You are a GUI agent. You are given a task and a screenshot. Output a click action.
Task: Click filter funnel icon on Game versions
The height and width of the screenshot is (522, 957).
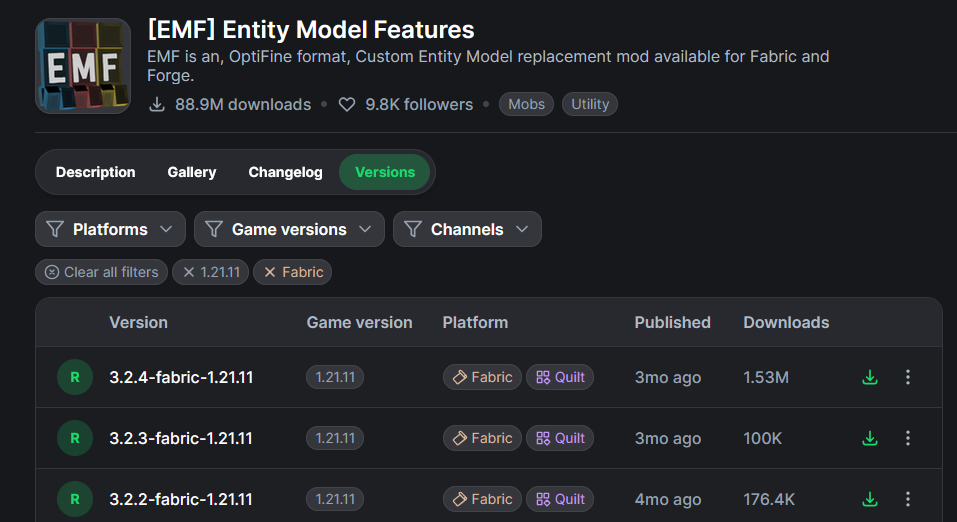pyautogui.click(x=214, y=229)
